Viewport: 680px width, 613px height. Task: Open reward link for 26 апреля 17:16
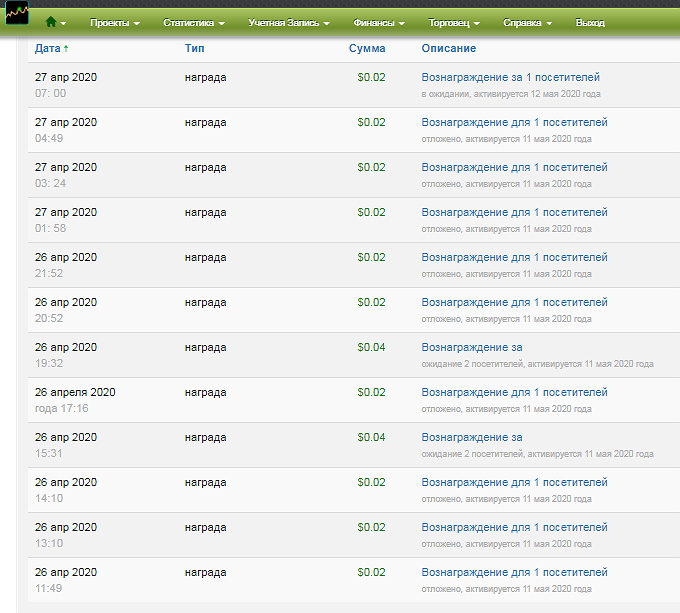coord(514,392)
